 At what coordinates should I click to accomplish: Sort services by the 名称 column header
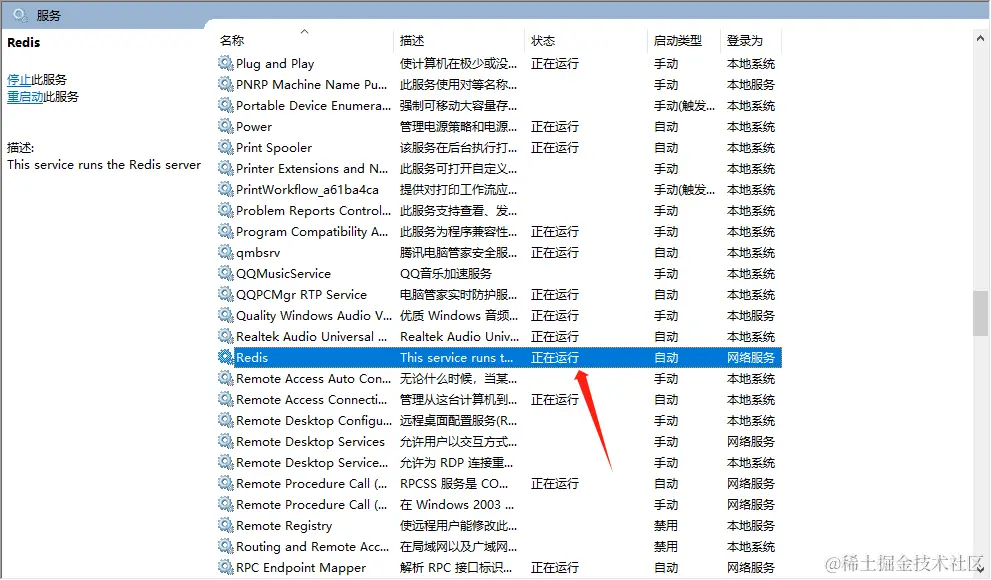(232, 40)
